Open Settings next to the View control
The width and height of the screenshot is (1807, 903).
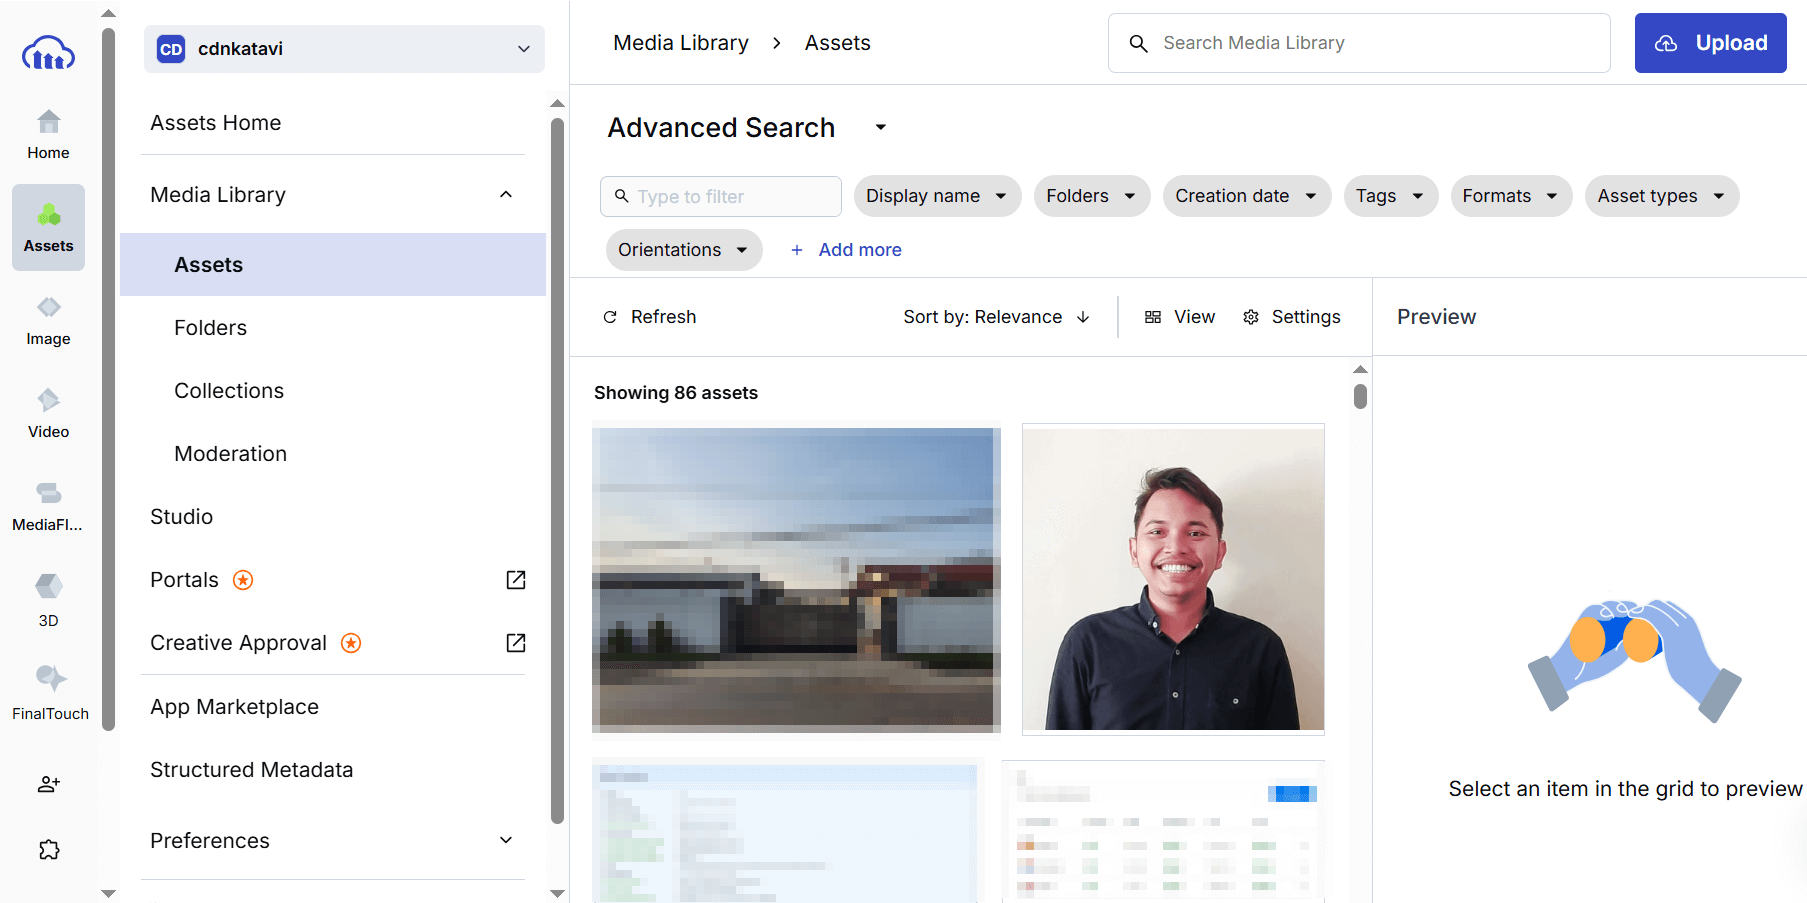(1292, 317)
